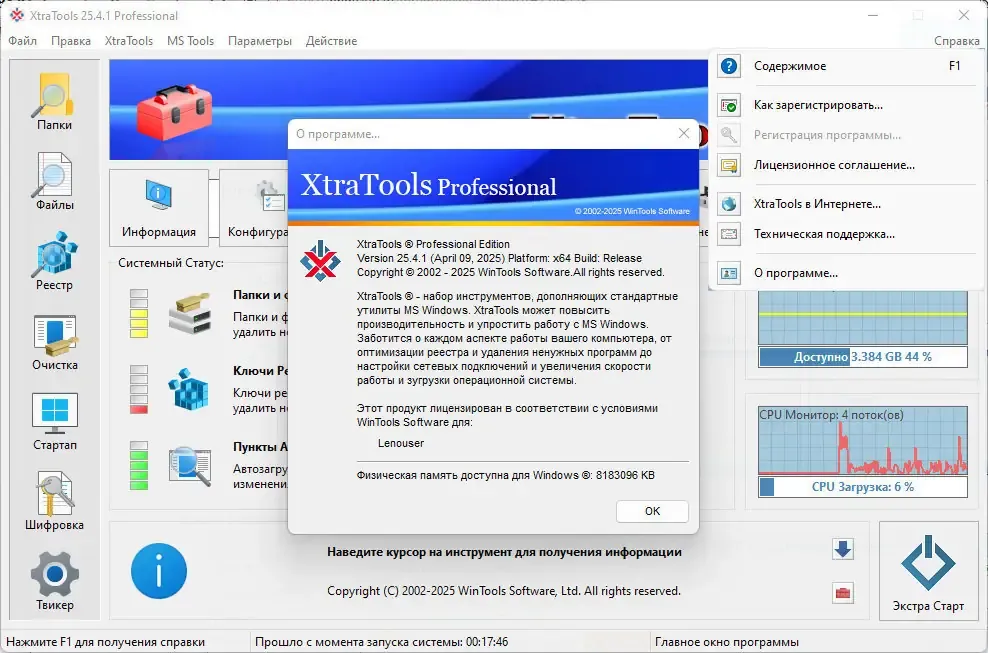This screenshot has width=988, height=653.
Task: Close the XtraTools main window
Action: 963,15
